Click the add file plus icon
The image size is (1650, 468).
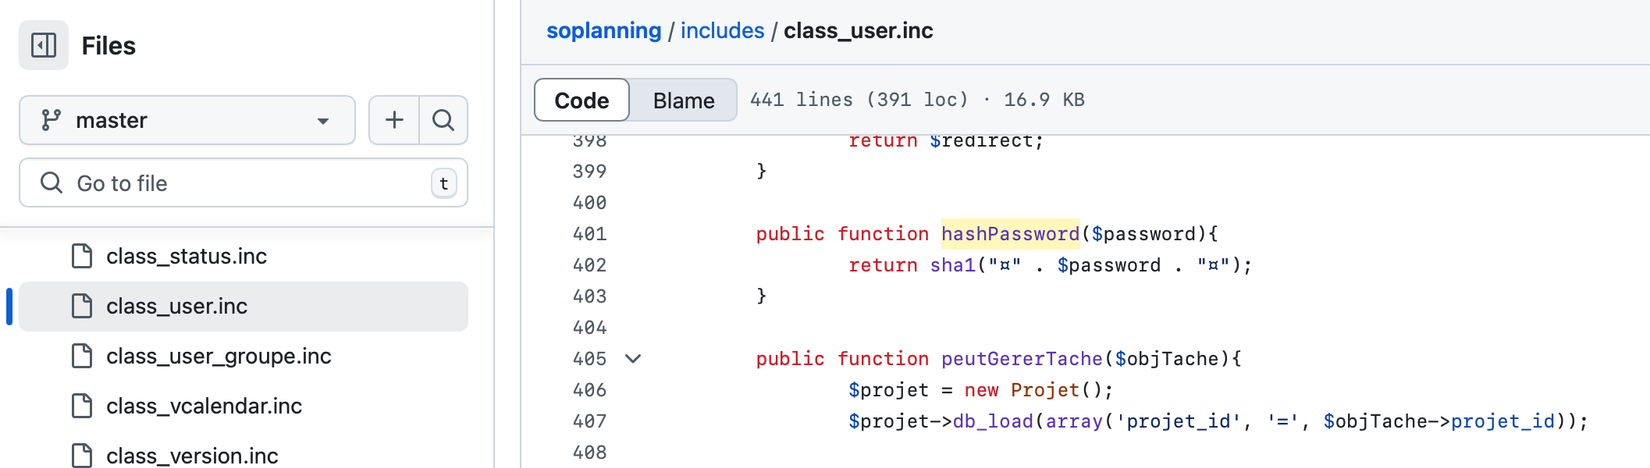[x=394, y=120]
